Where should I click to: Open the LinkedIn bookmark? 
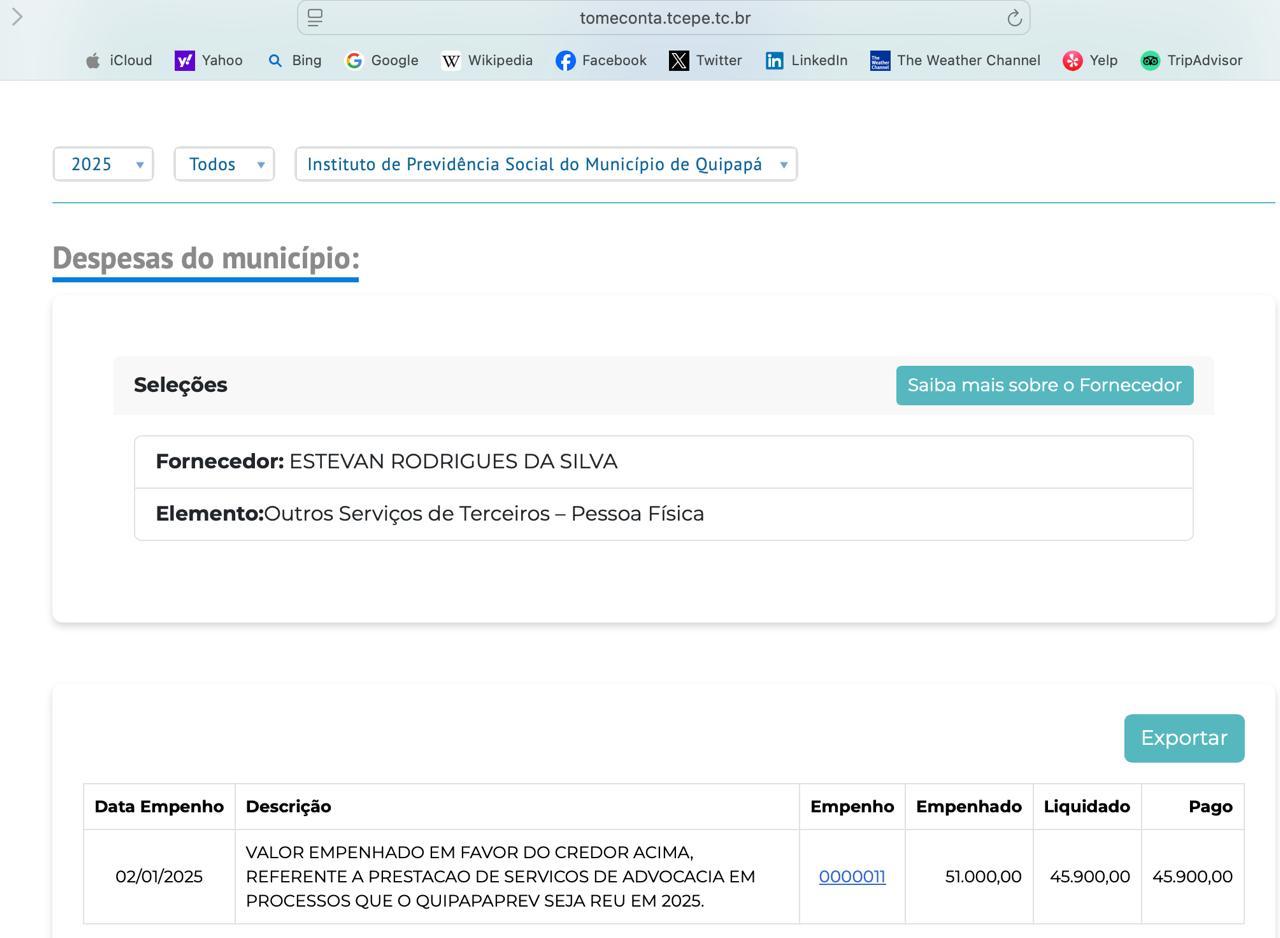807,61
